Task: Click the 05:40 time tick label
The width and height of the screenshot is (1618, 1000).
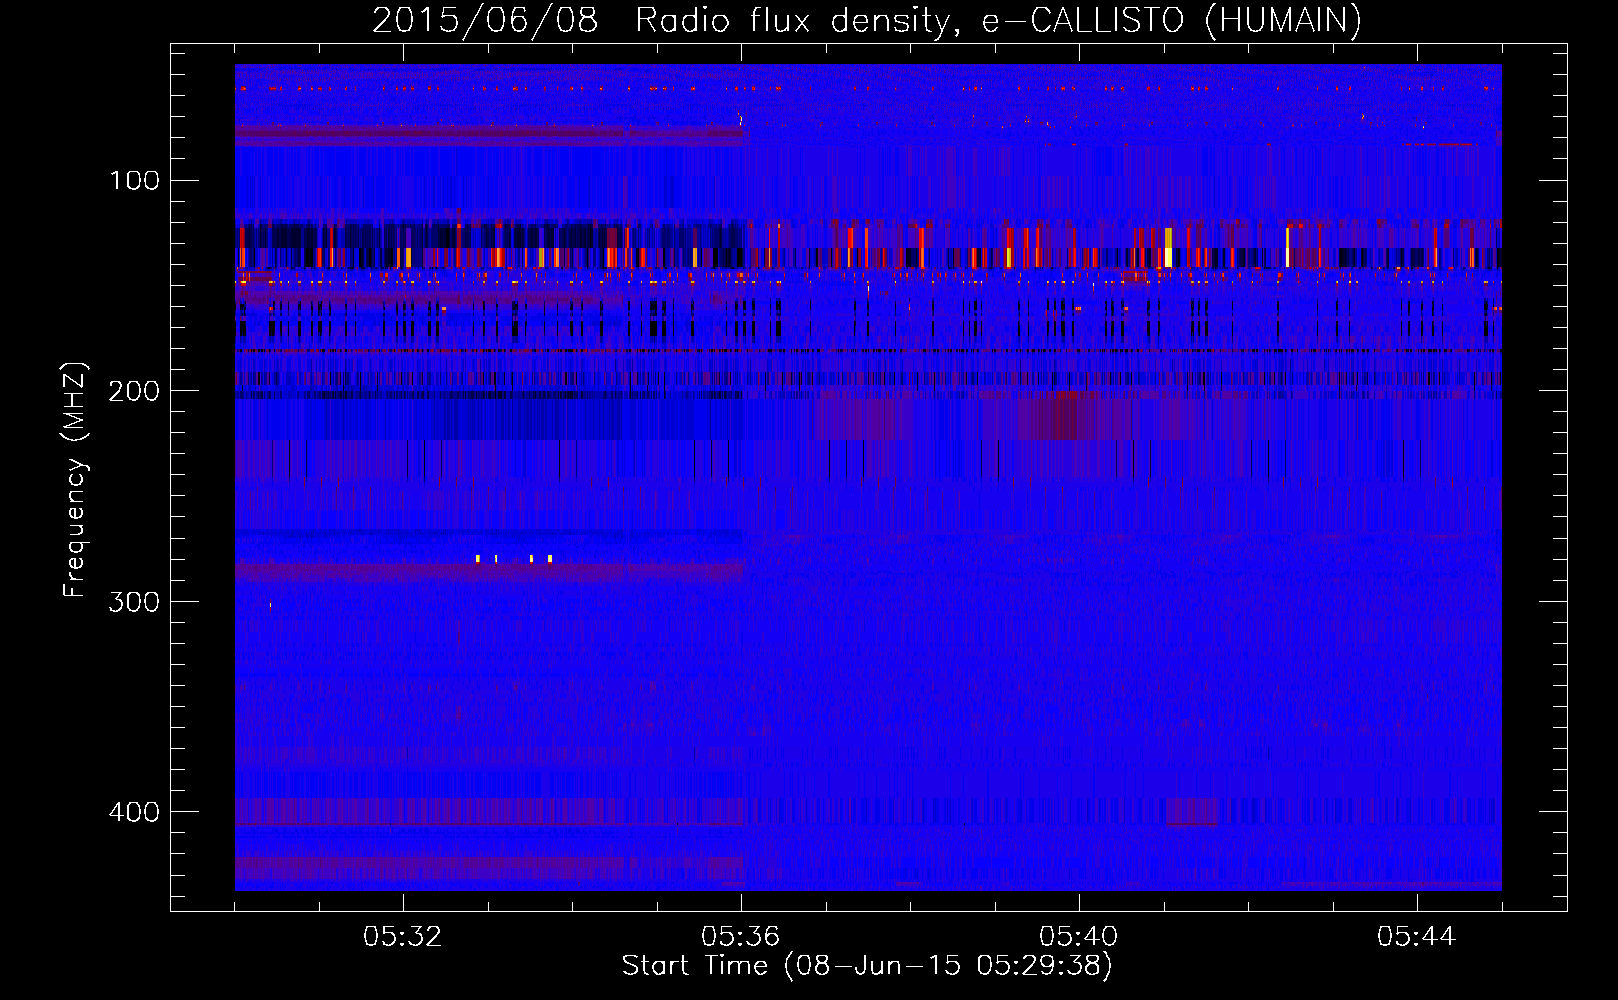Action: (x=1078, y=937)
